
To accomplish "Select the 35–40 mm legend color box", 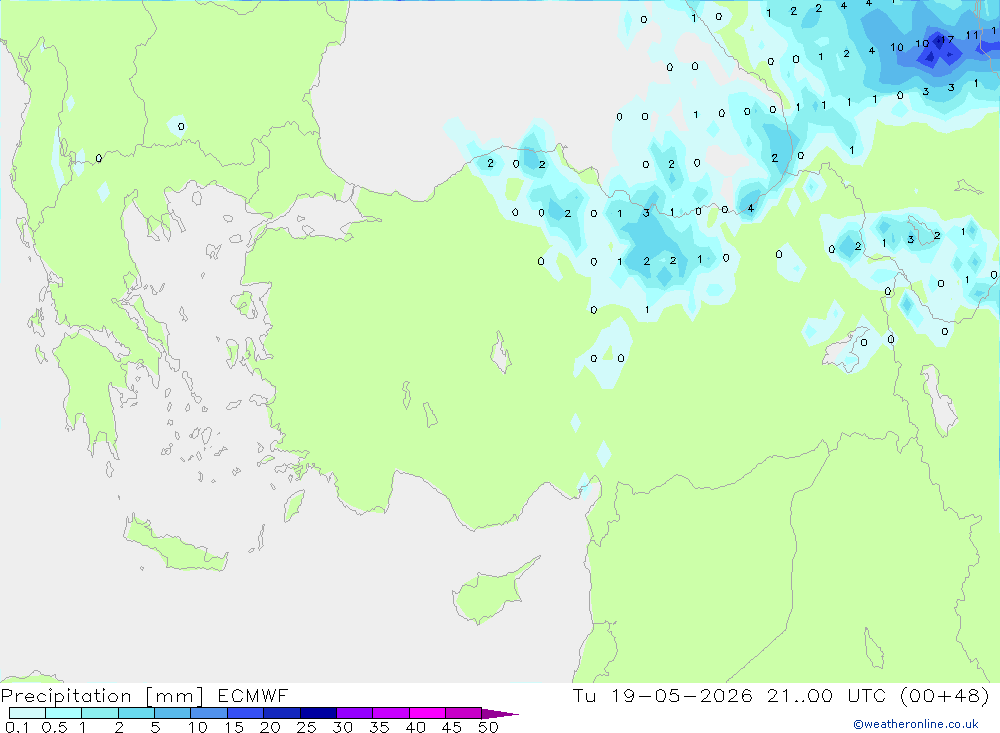I will [390, 713].
